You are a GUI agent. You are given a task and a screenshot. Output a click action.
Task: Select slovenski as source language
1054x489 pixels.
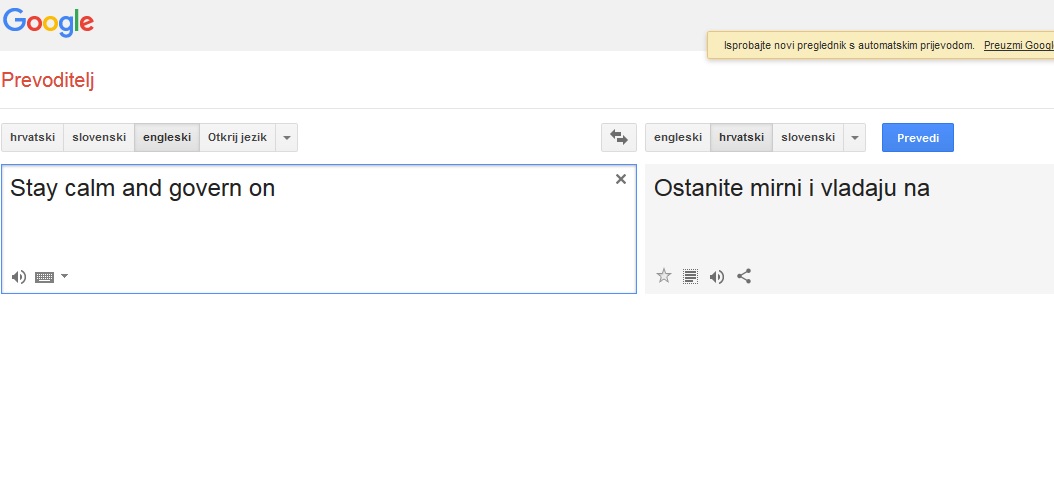point(98,138)
